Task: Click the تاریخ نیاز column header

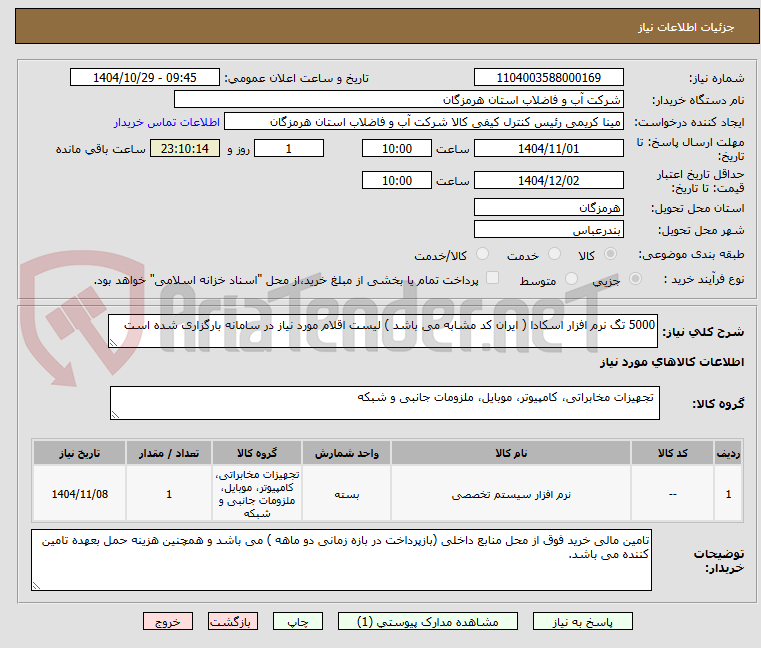Action: 80,453
